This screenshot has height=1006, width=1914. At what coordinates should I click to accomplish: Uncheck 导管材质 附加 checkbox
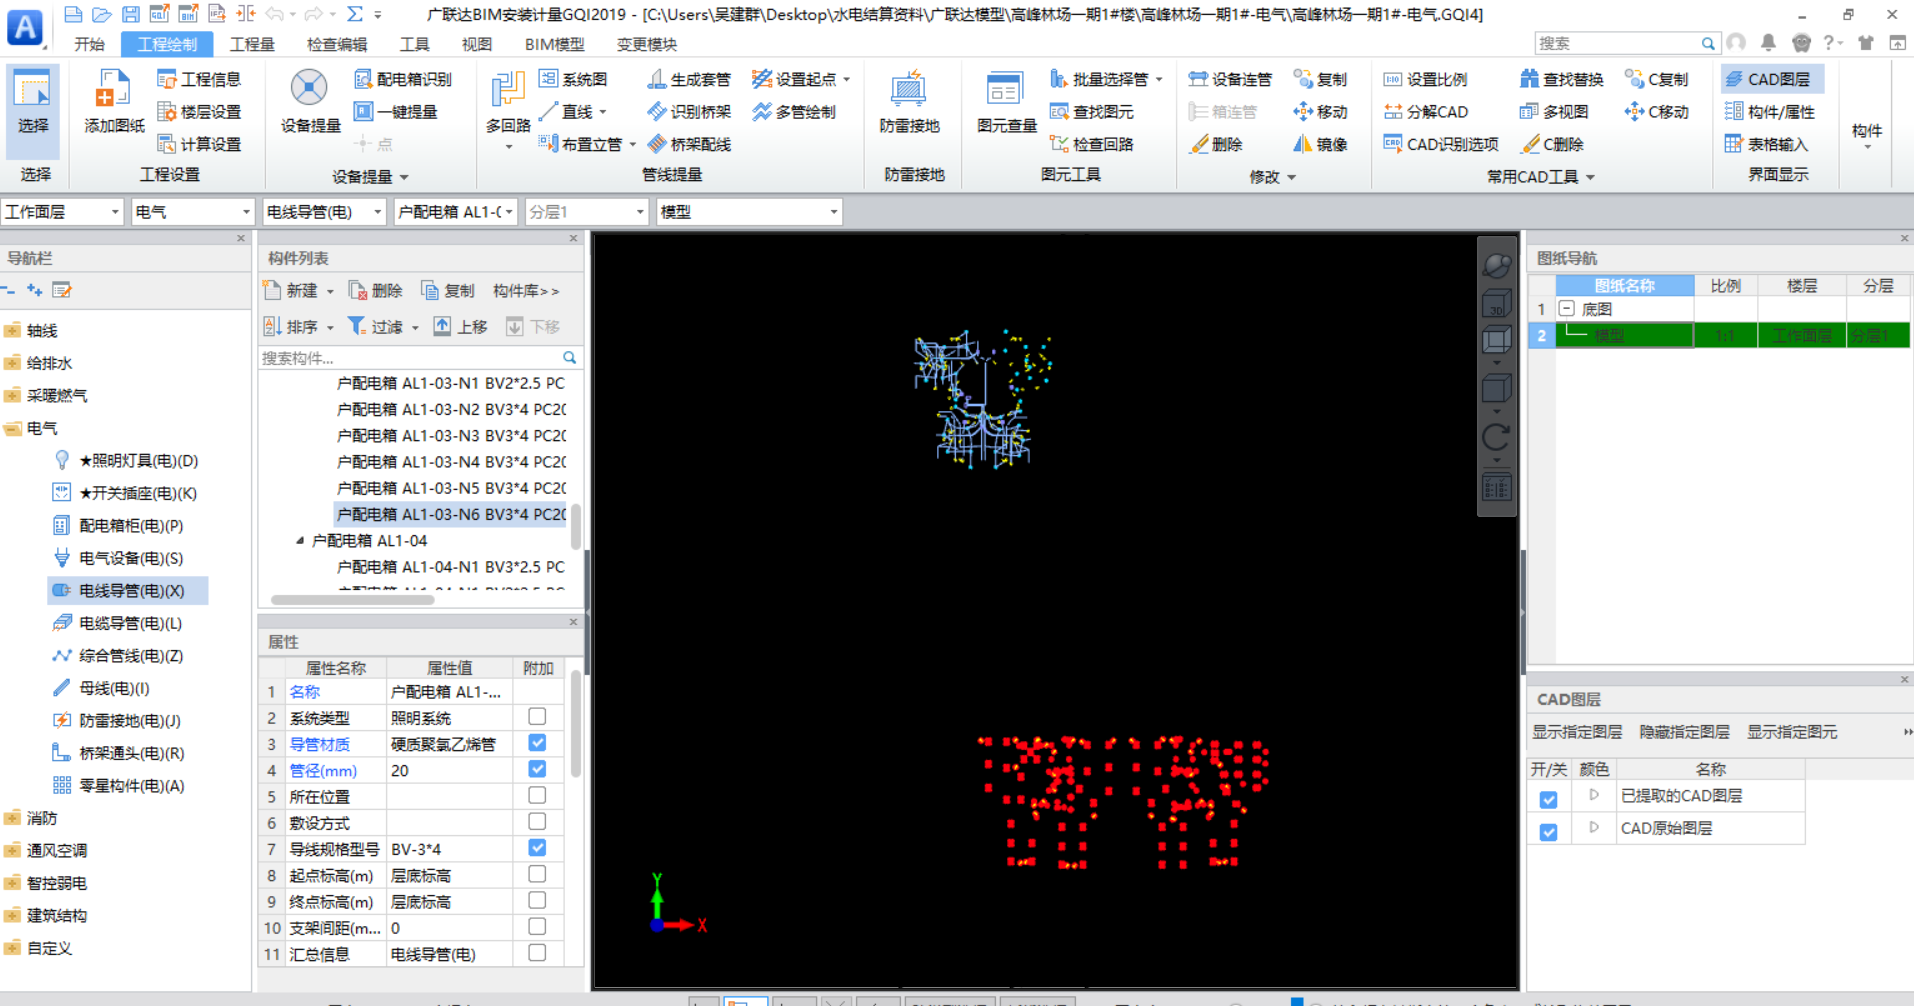coord(537,743)
